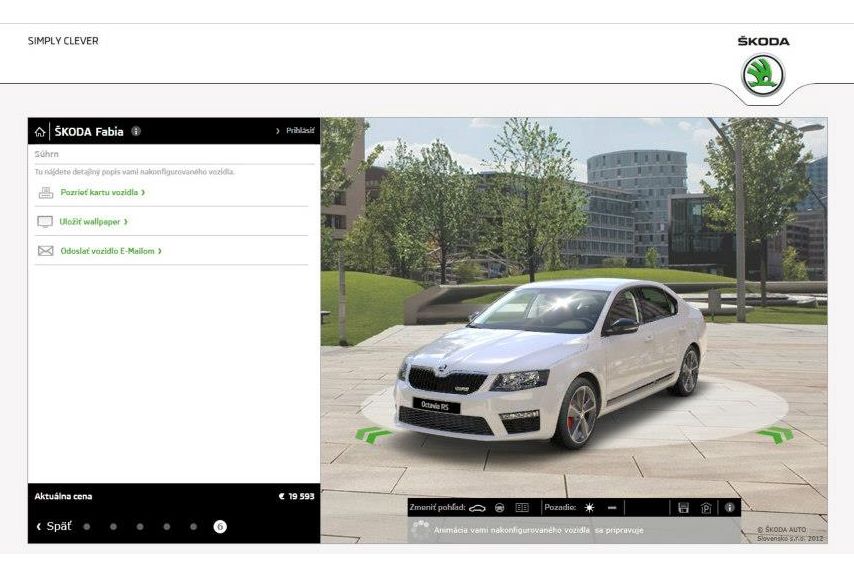Open Pozrieť kartu vozidla link
The height and width of the screenshot is (569, 854).
[102, 192]
